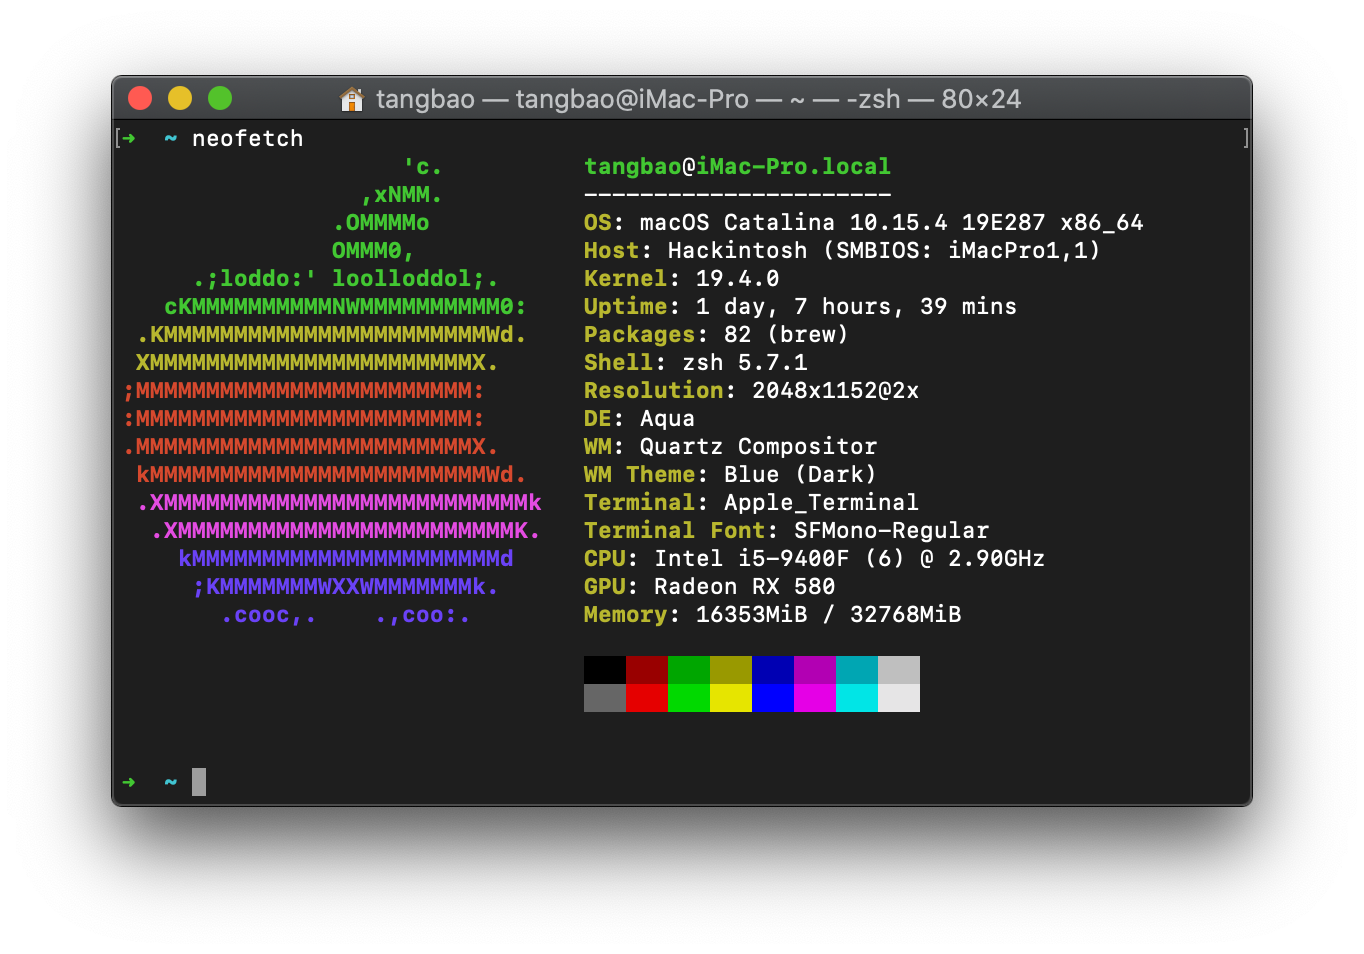Click the home folder icon in title bar
The image size is (1364, 954).
(352, 99)
